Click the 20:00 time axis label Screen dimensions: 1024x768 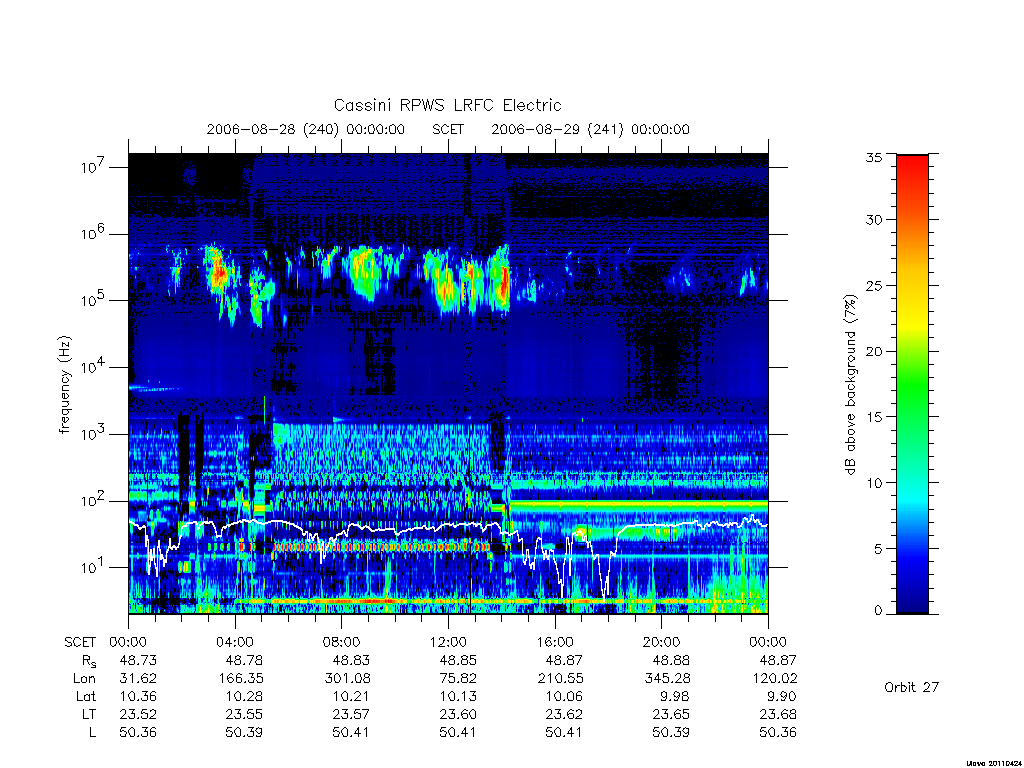click(661, 642)
